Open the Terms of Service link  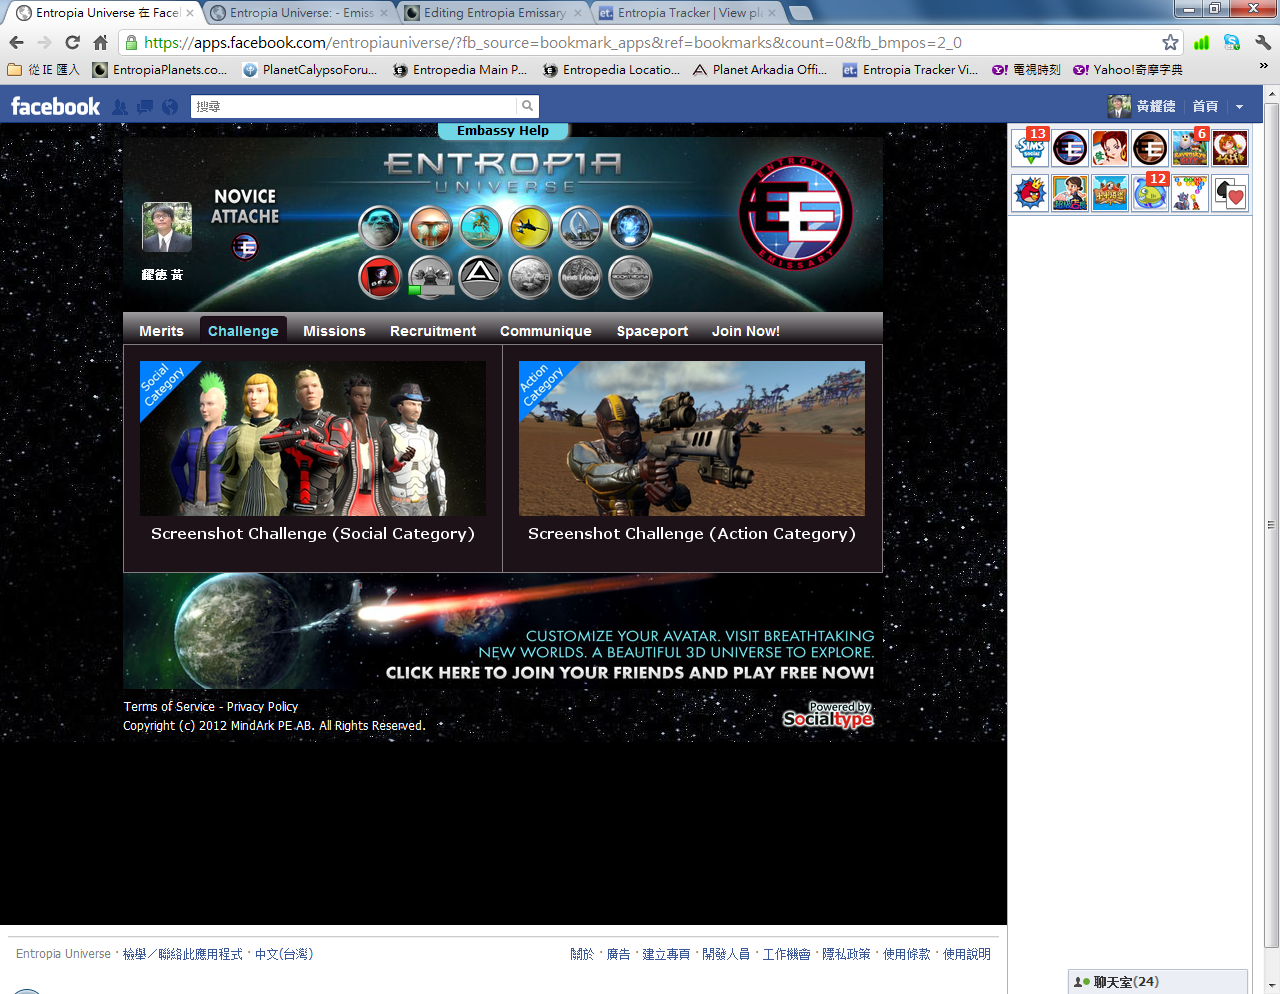coord(169,707)
